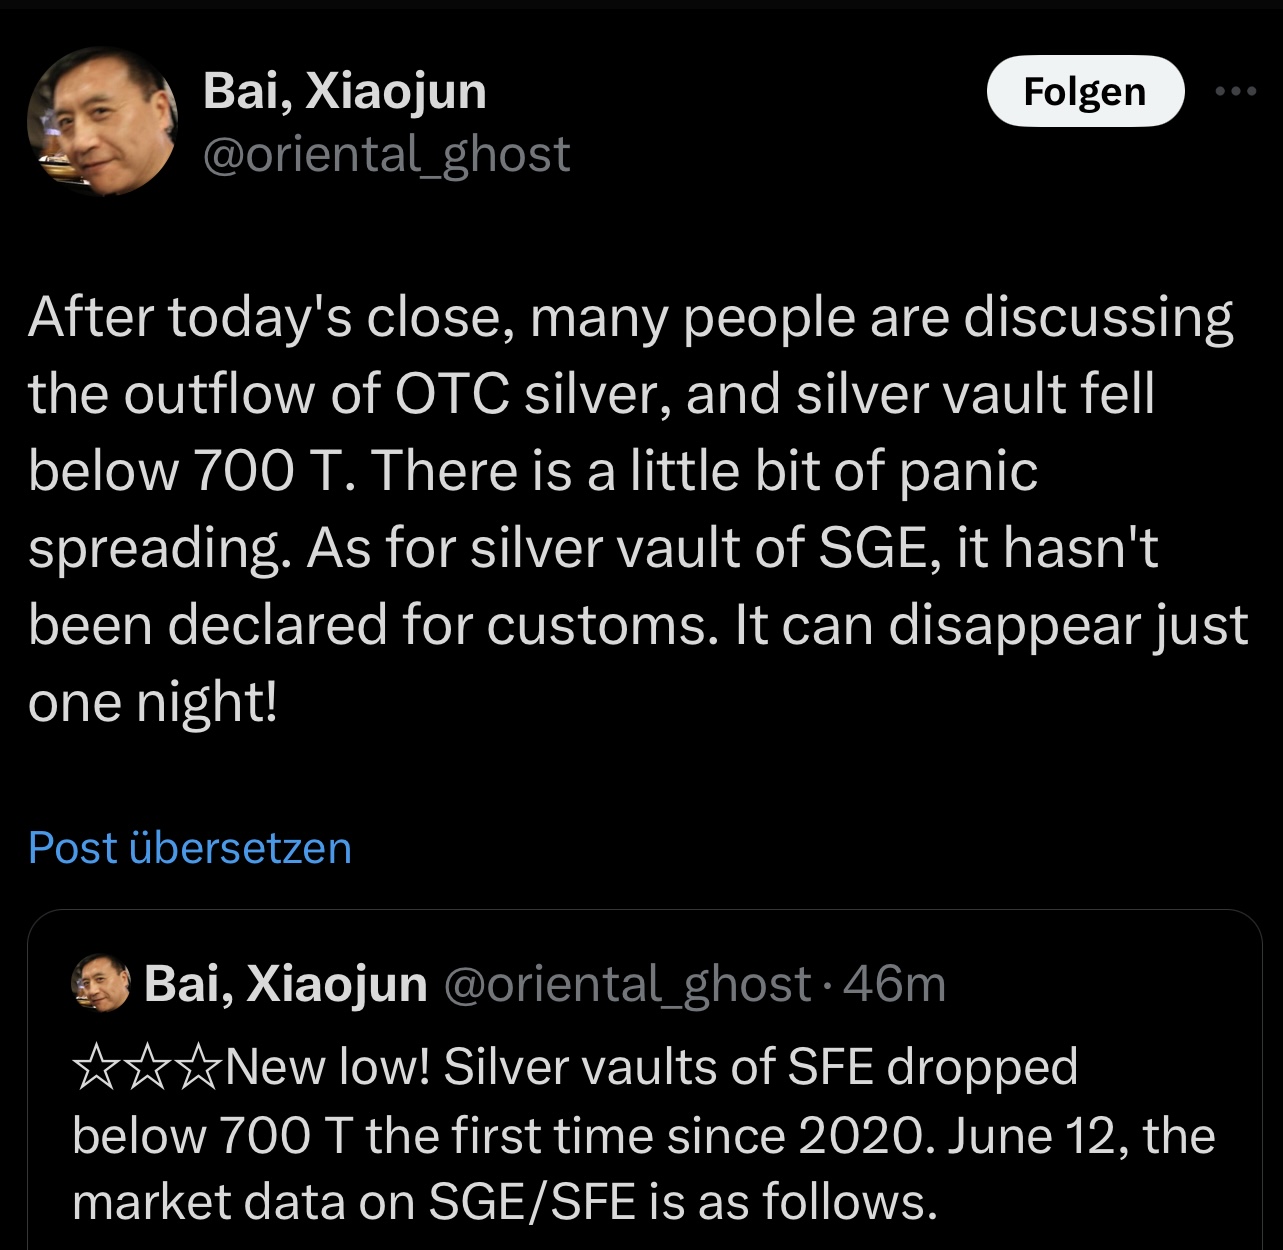Click the "one night!" closing line of the post
Screen dimensions: 1283x1250
click(153, 702)
